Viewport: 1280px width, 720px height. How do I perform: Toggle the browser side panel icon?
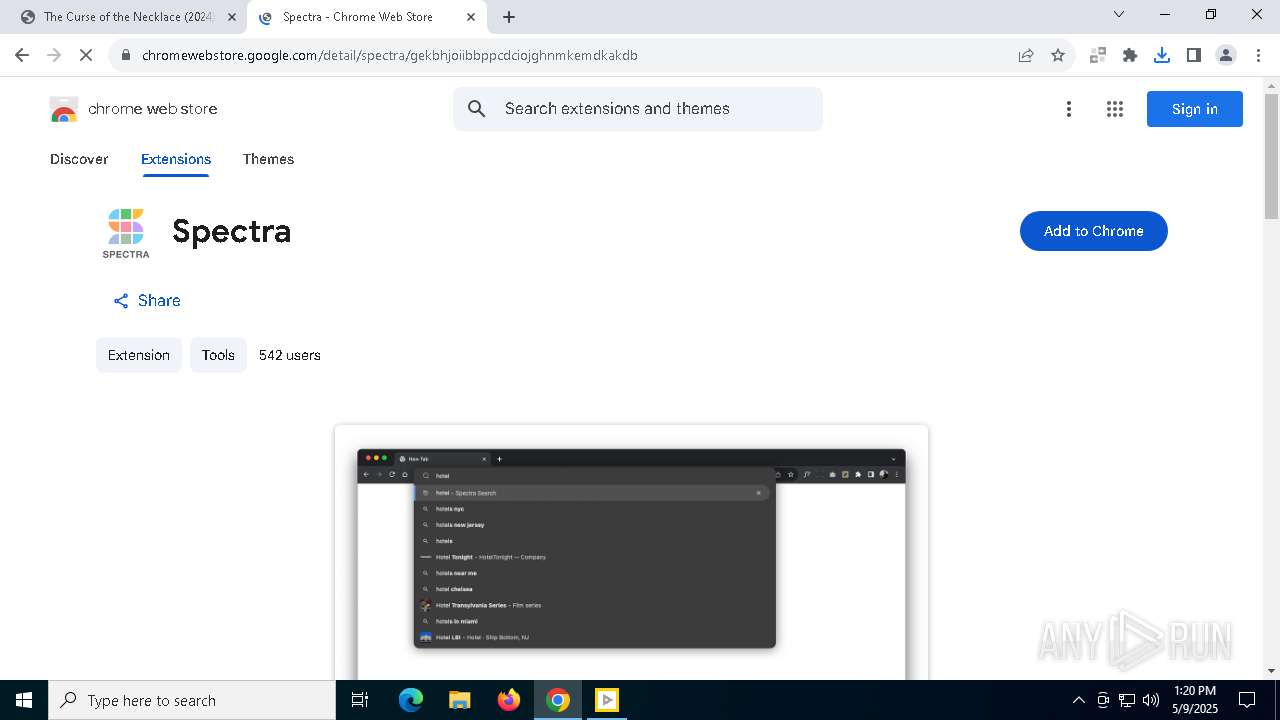1194,55
